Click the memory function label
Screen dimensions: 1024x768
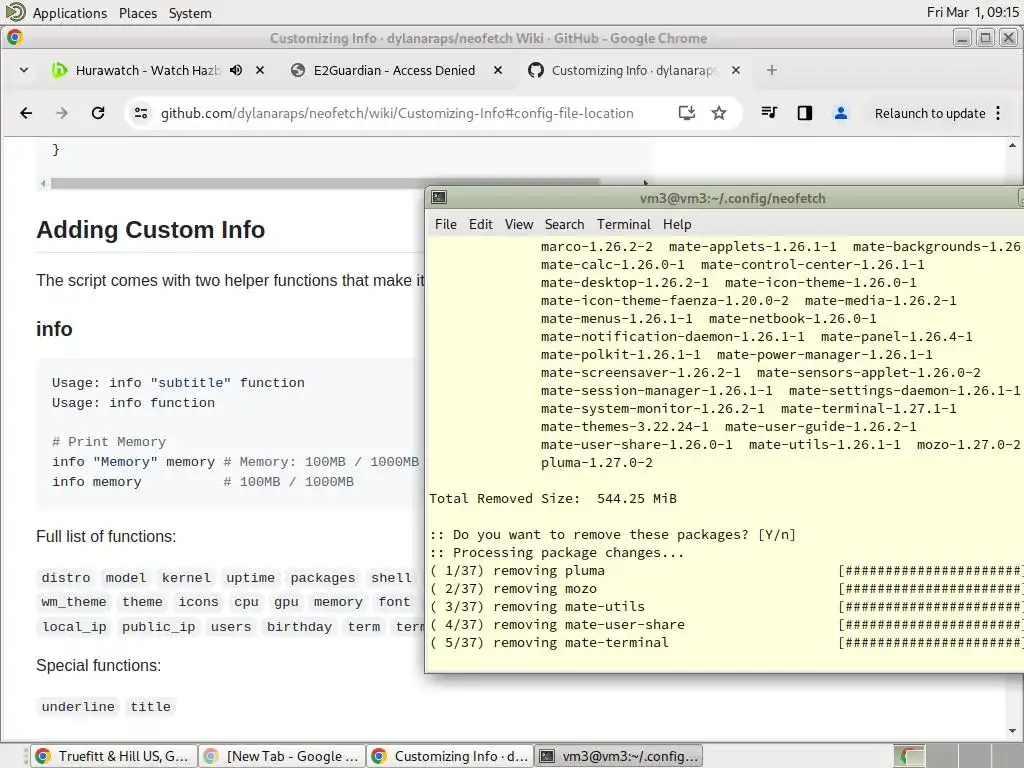click(x=338, y=602)
